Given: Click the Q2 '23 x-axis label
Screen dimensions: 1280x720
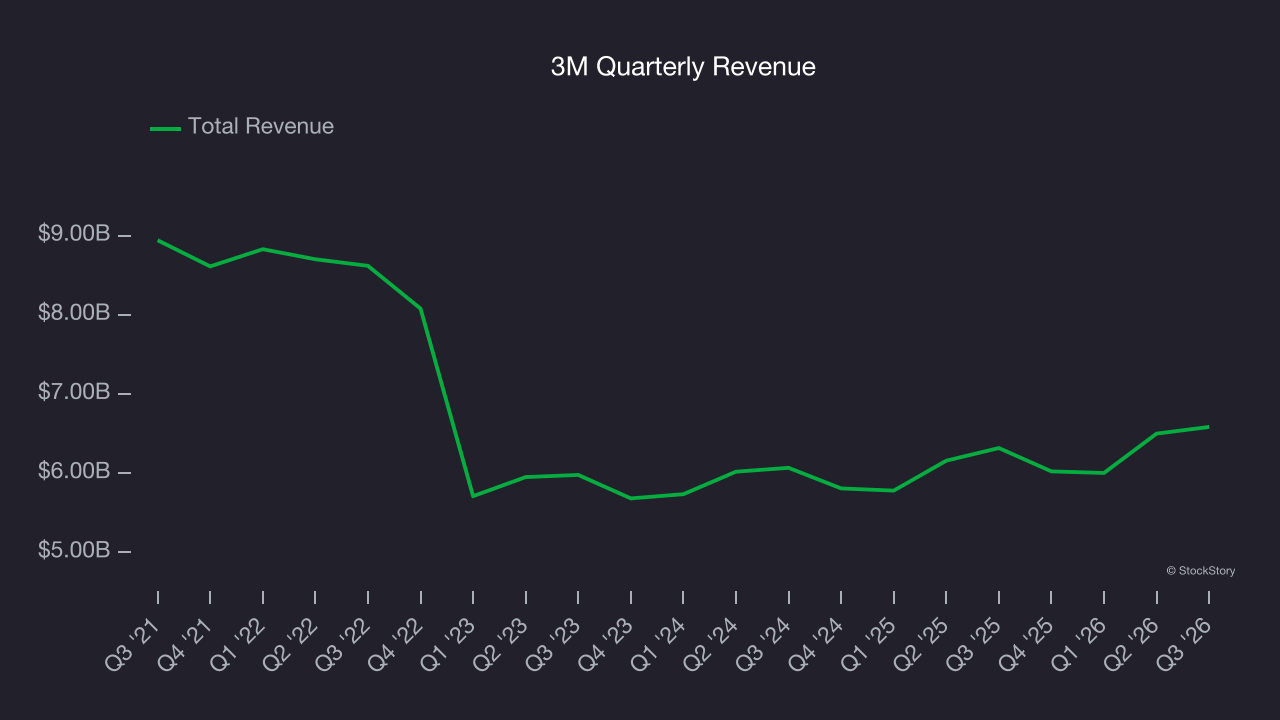Looking at the screenshot, I should point(502,643).
